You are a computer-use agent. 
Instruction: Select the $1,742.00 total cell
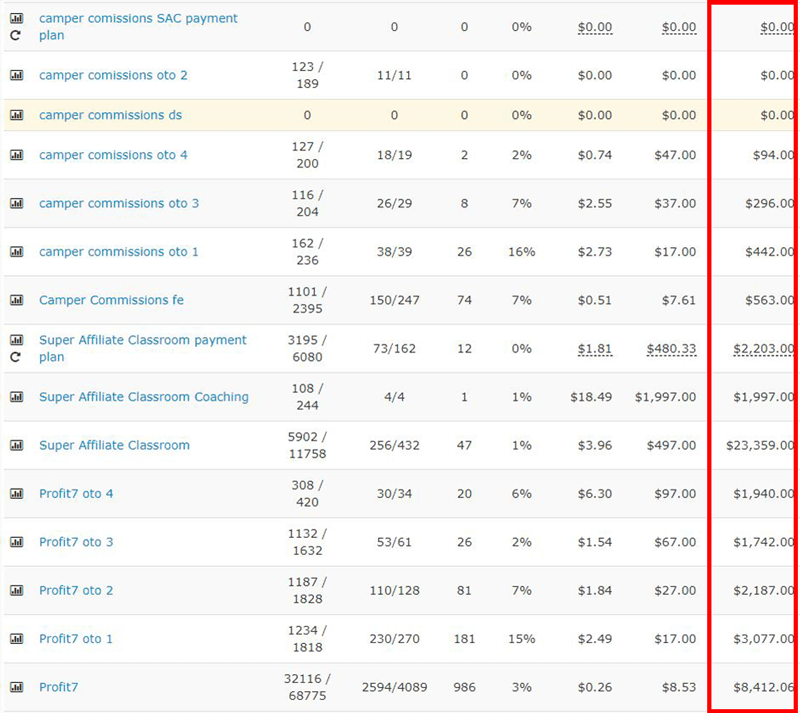(x=764, y=542)
